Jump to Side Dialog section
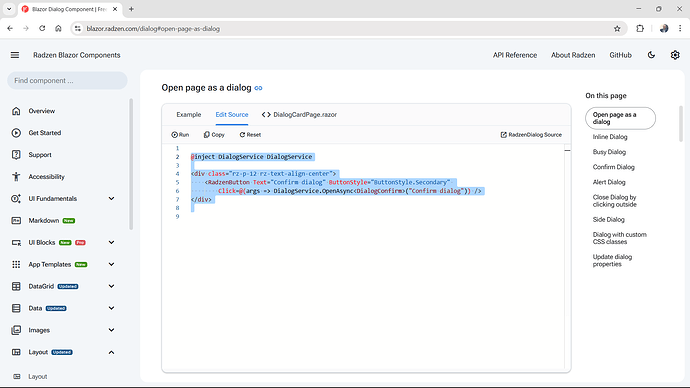The image size is (690, 388). coord(609,220)
